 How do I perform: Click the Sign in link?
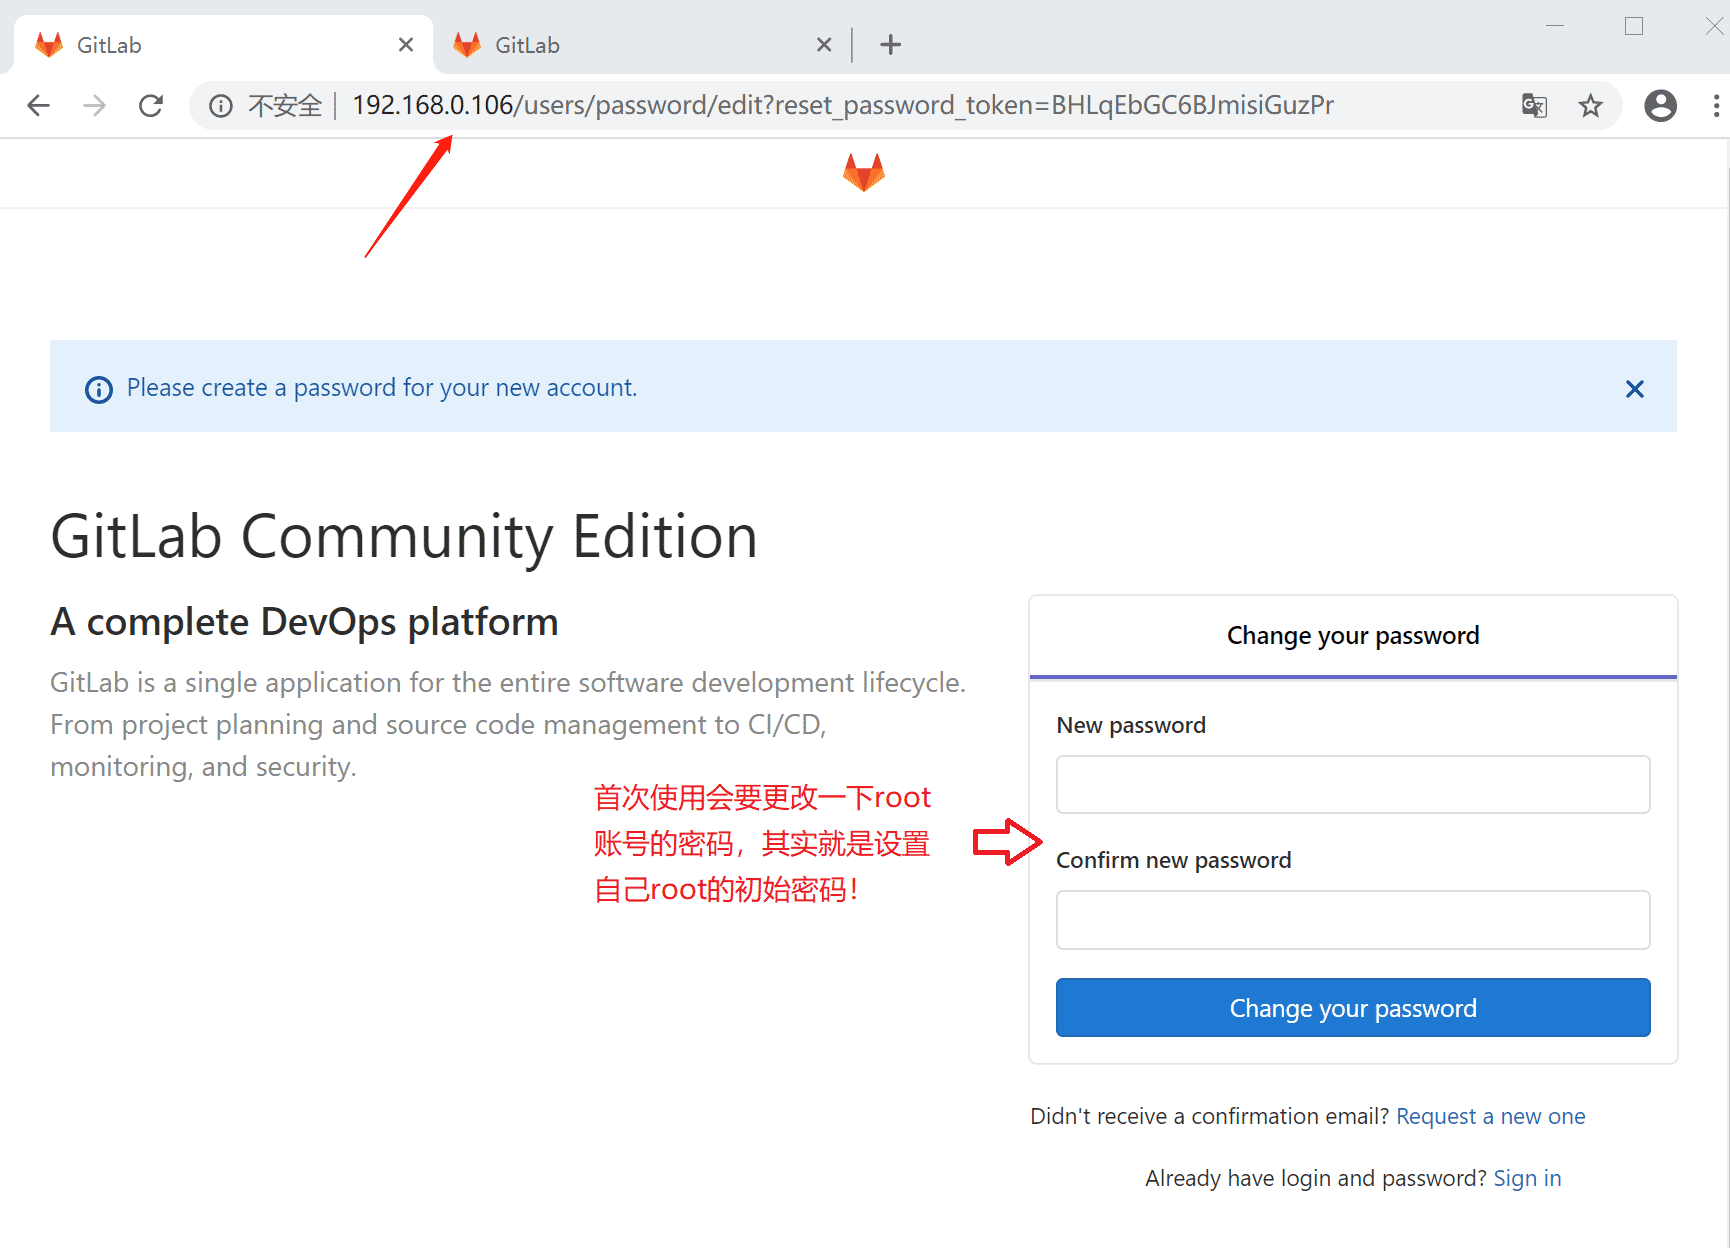(1527, 1178)
